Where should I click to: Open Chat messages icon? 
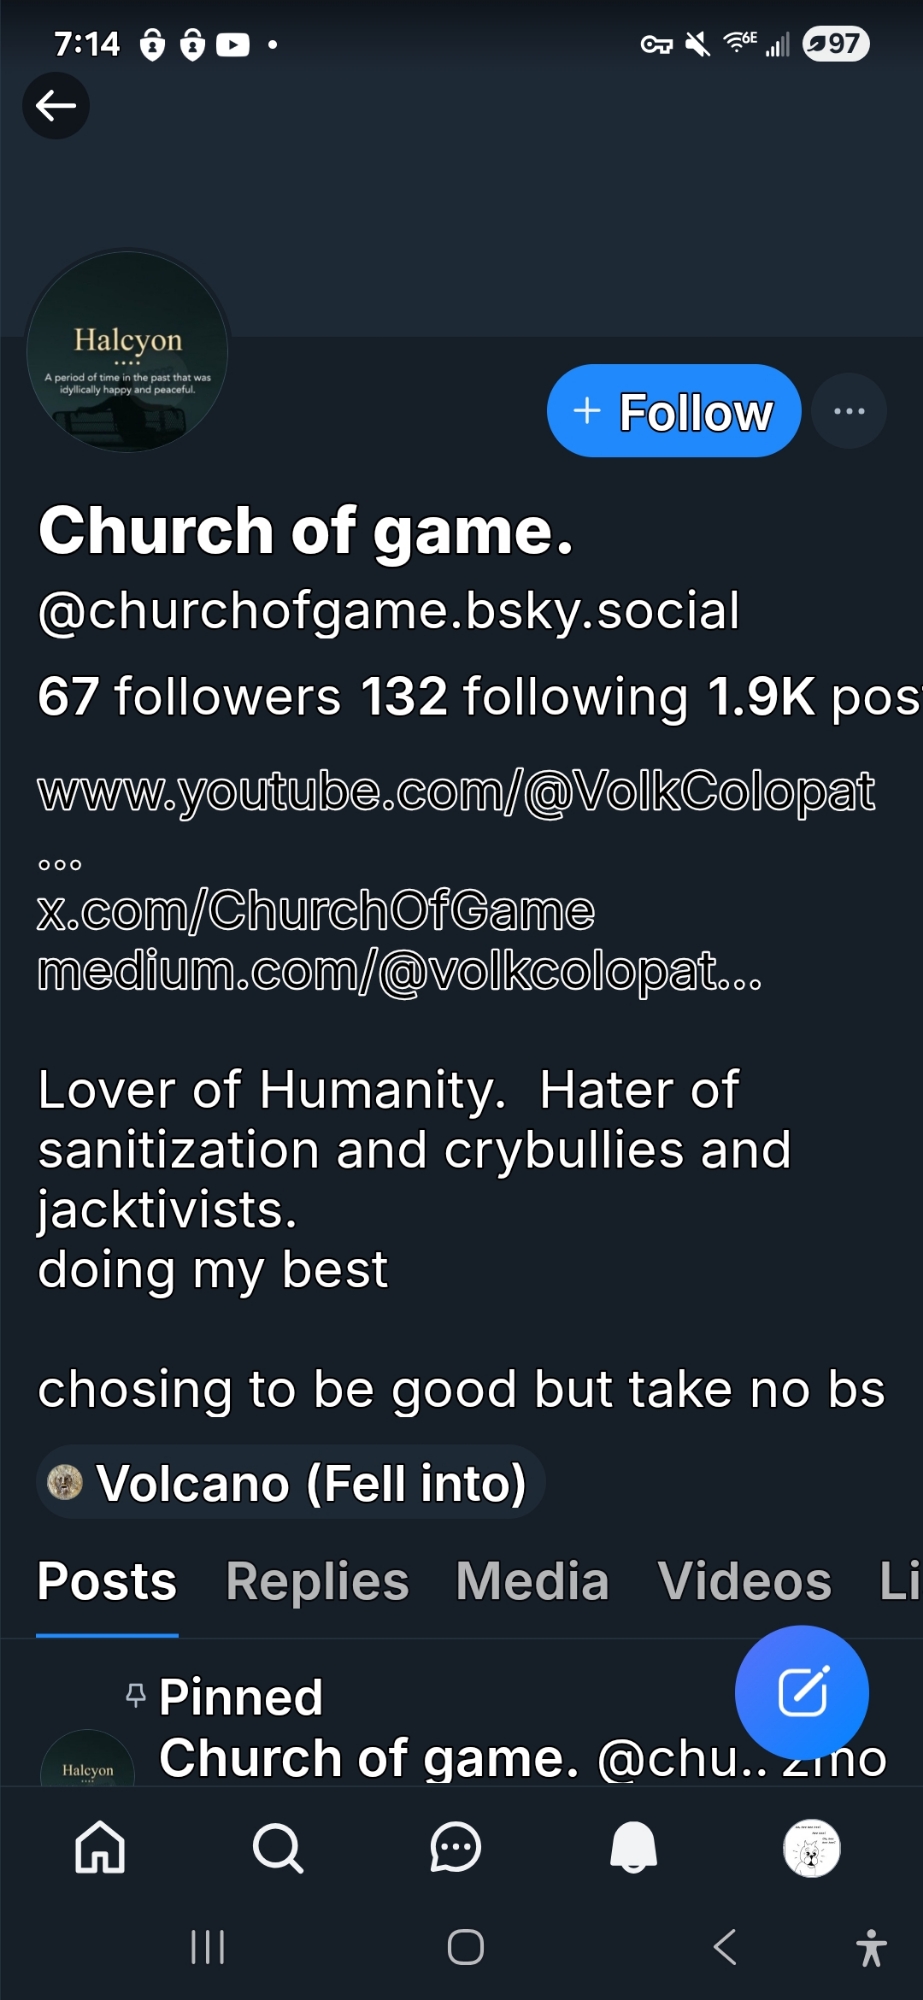456,1846
